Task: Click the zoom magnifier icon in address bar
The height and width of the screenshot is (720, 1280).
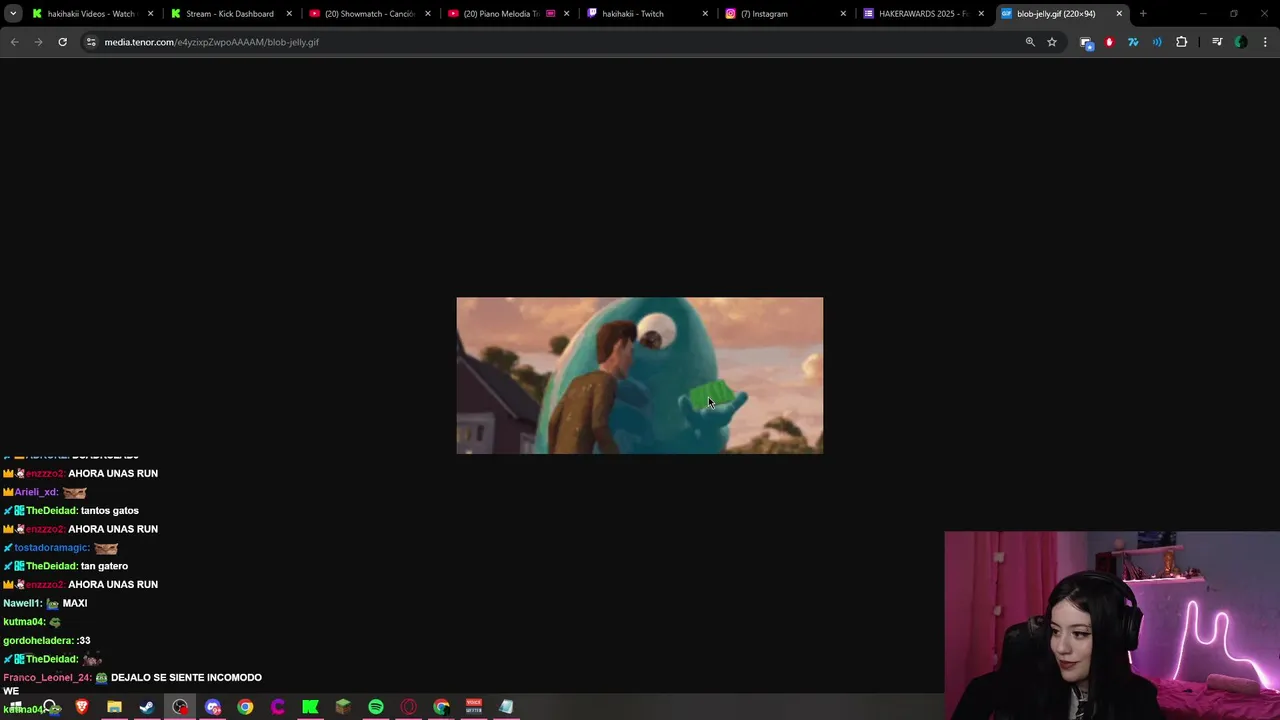Action: point(1030,42)
